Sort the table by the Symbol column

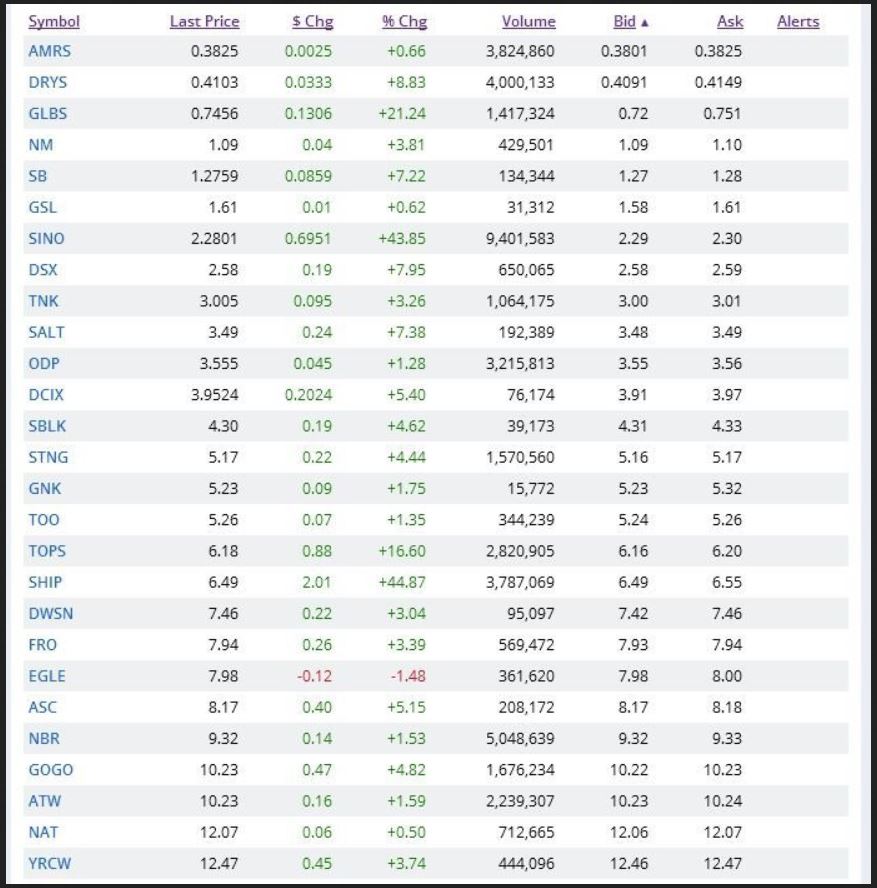click(54, 22)
